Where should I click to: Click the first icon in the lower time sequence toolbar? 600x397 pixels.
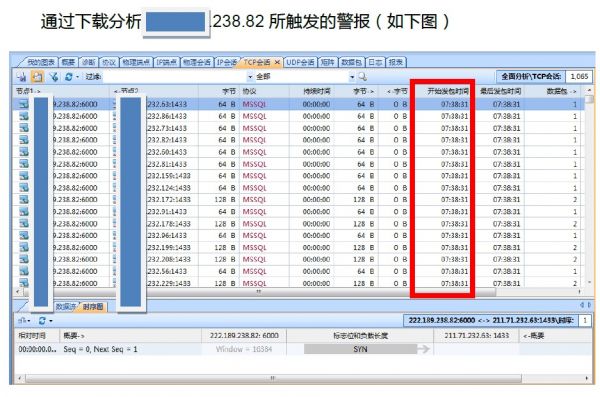tap(23, 320)
